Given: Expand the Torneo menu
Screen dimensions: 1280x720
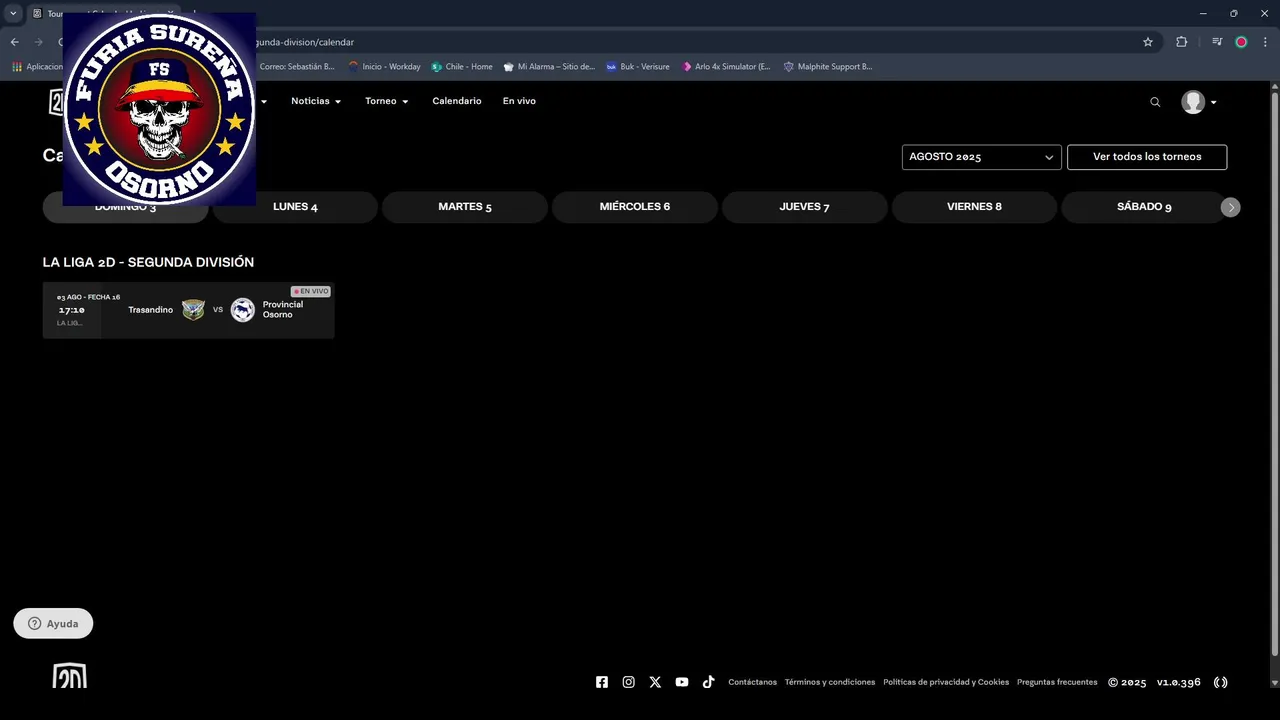Looking at the screenshot, I should 387,101.
